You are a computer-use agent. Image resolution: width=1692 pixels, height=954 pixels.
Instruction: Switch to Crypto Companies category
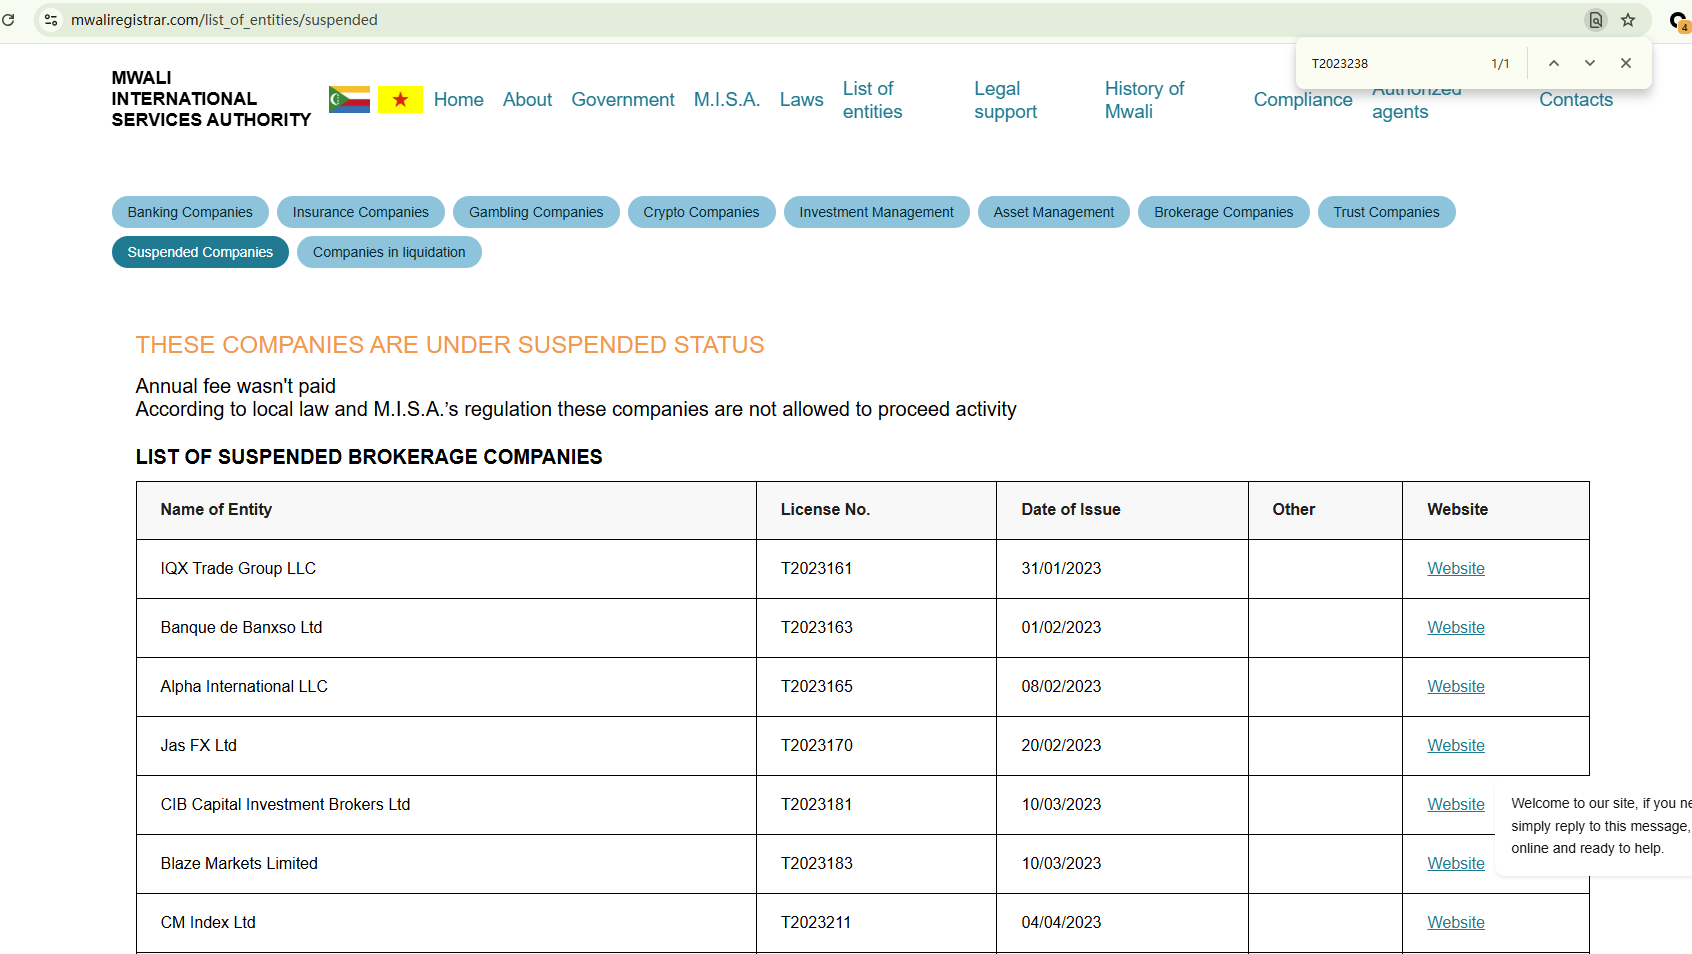[x=701, y=212]
